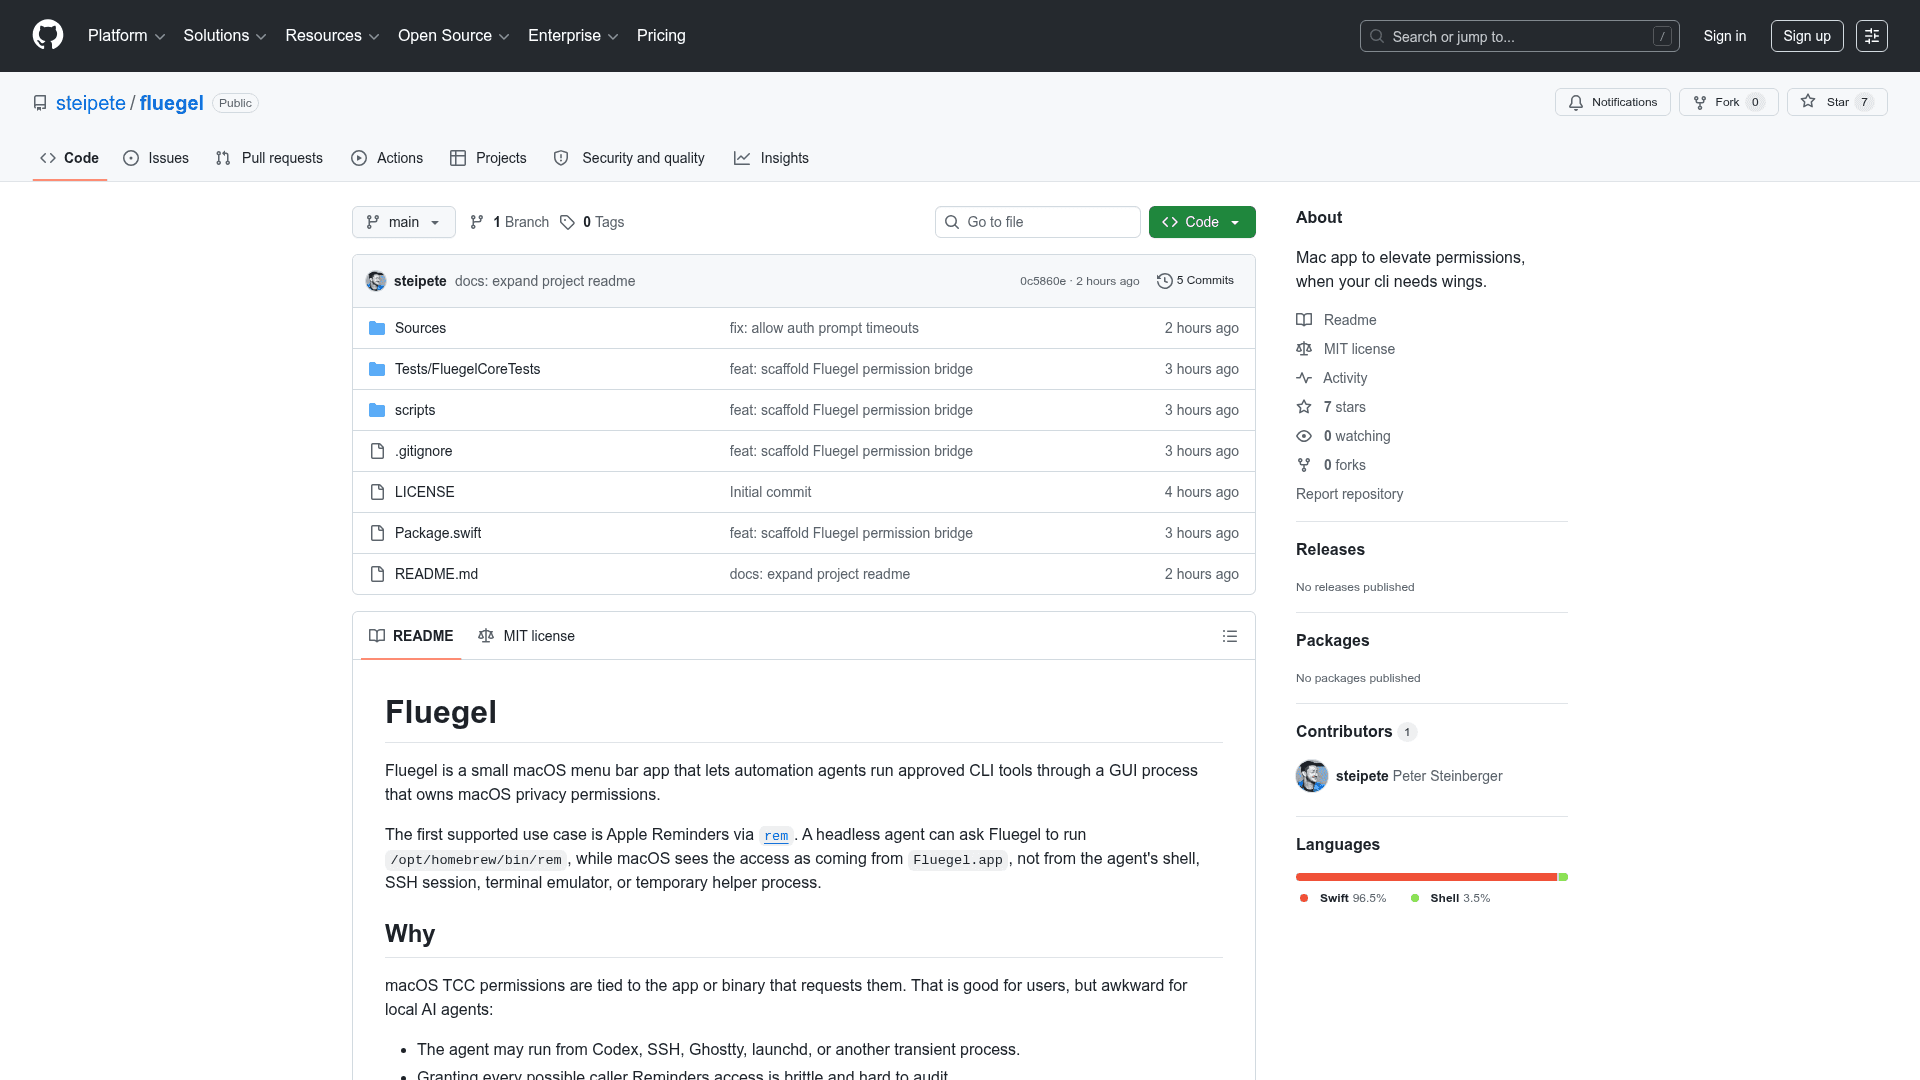Focus the Search or jump to field
Screen dimensions: 1920x1080
click(1520, 36)
